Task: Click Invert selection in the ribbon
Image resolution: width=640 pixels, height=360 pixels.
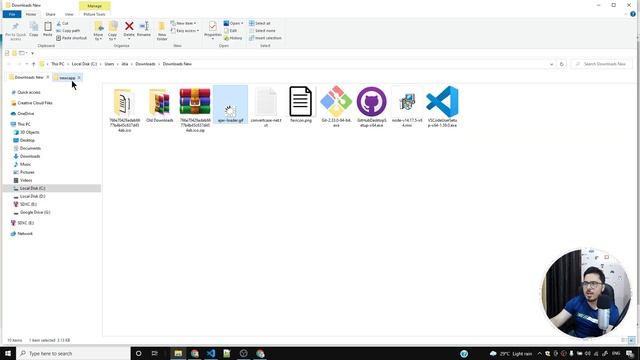Action: 265,38
